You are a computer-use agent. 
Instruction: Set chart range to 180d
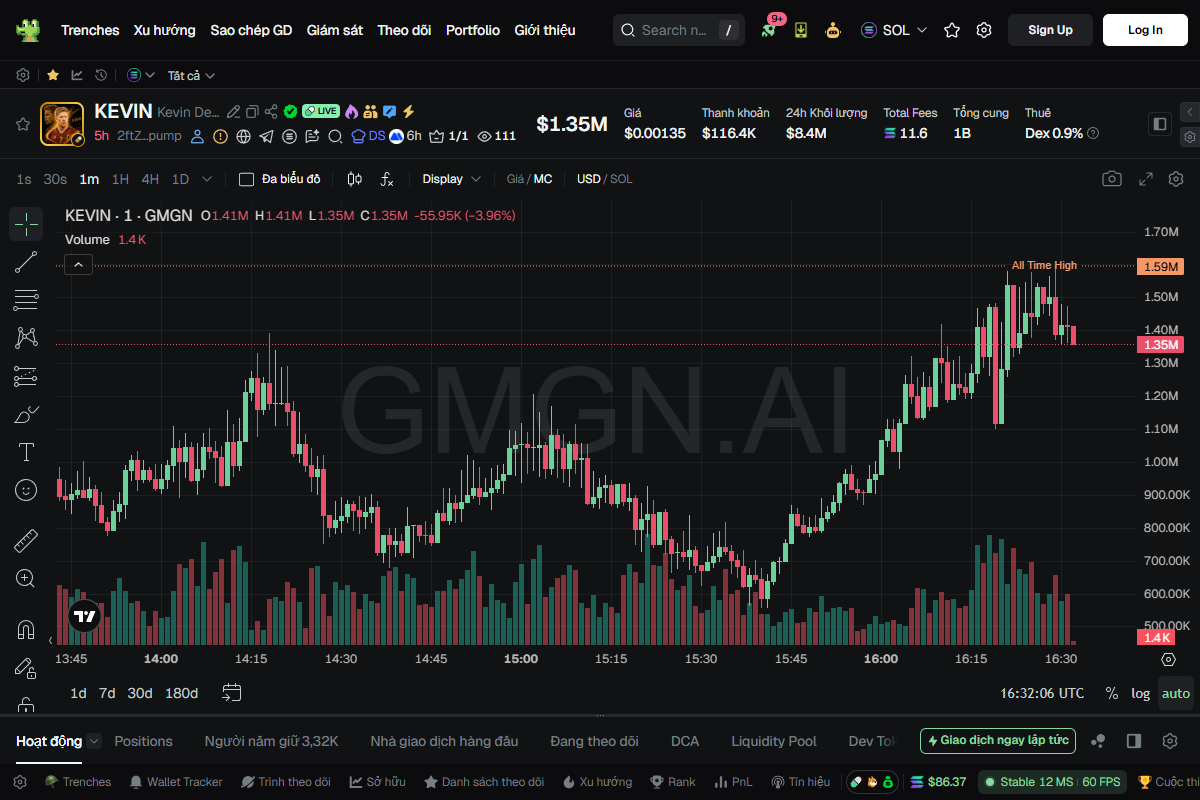click(181, 693)
